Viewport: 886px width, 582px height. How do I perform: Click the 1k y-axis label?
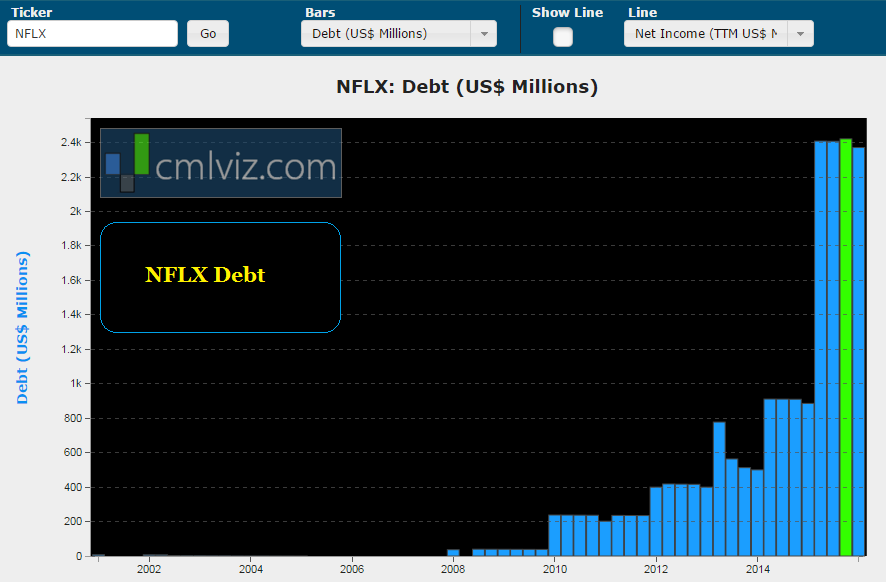click(x=76, y=383)
